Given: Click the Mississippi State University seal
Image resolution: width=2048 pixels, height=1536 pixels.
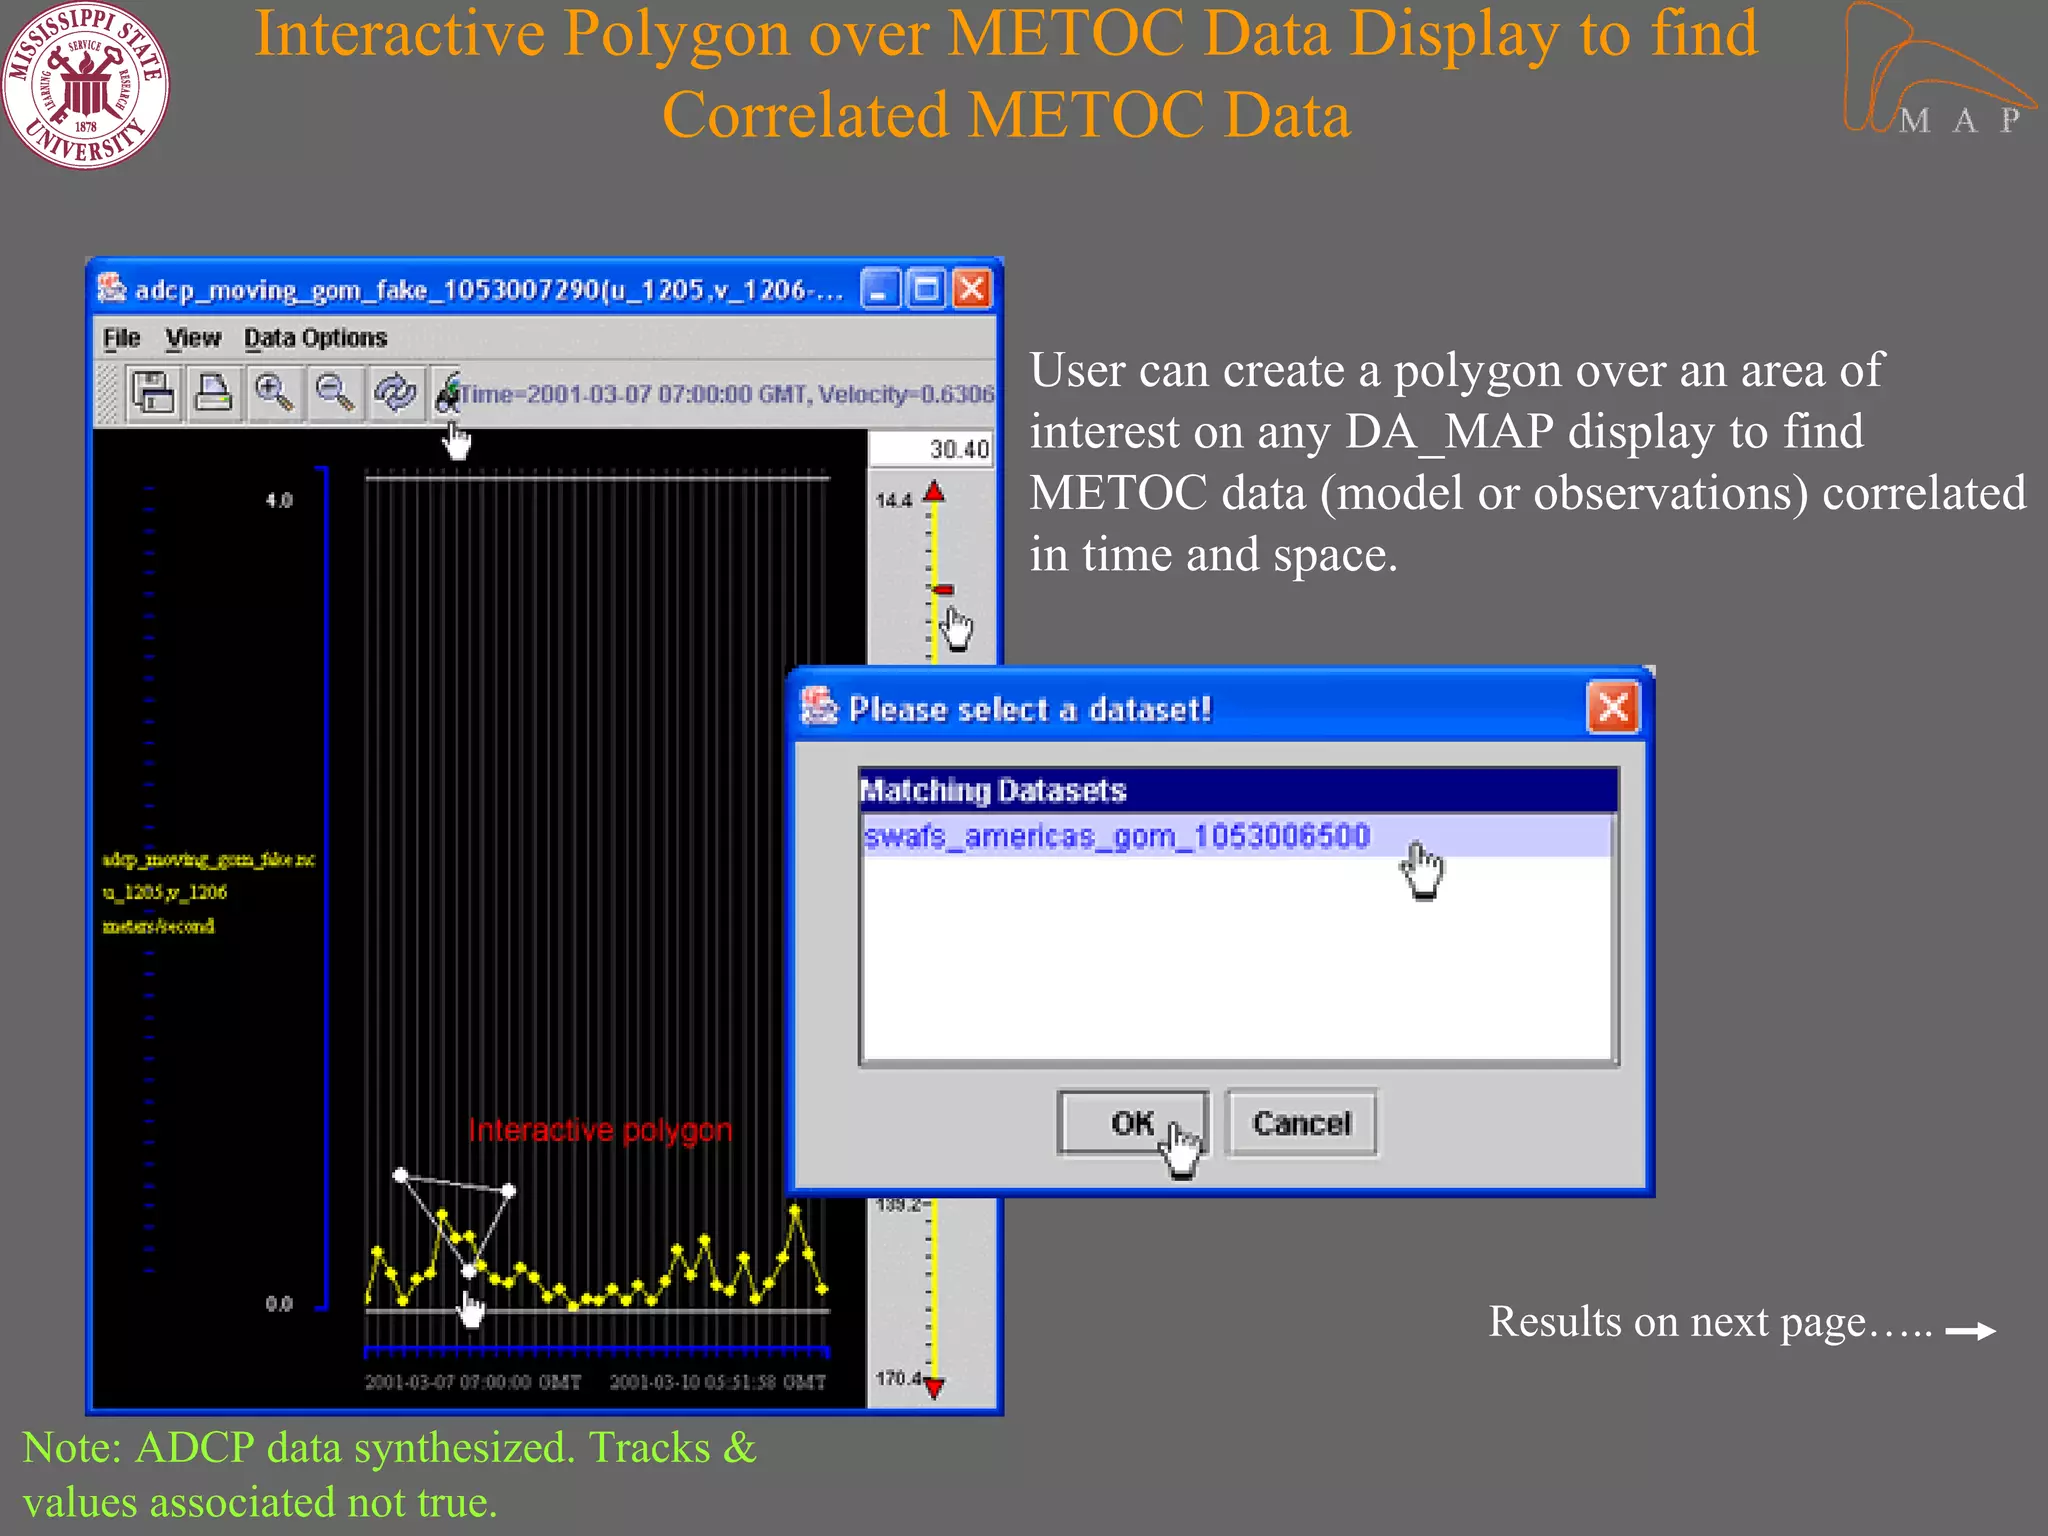Looking at the screenshot, I should [85, 84].
